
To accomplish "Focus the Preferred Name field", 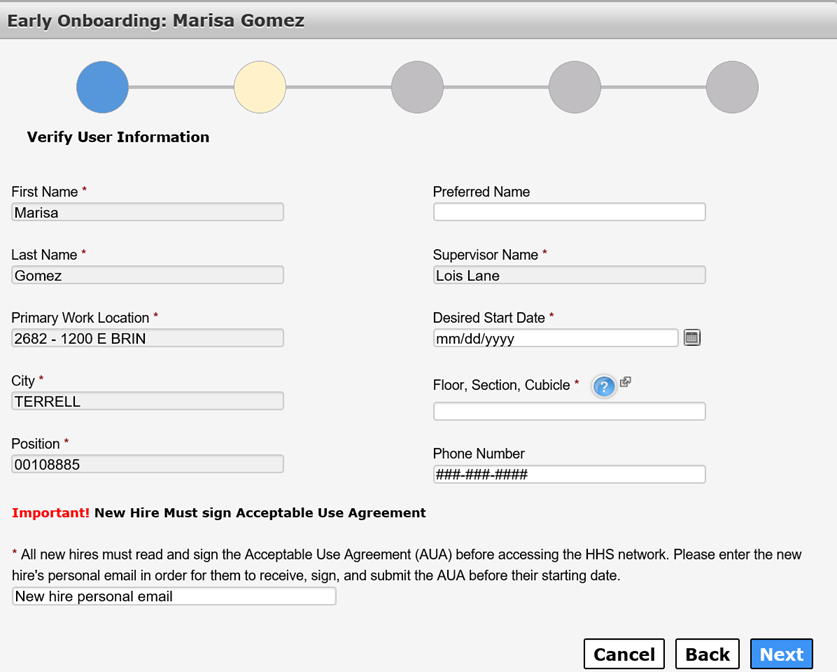I will pyautogui.click(x=570, y=212).
